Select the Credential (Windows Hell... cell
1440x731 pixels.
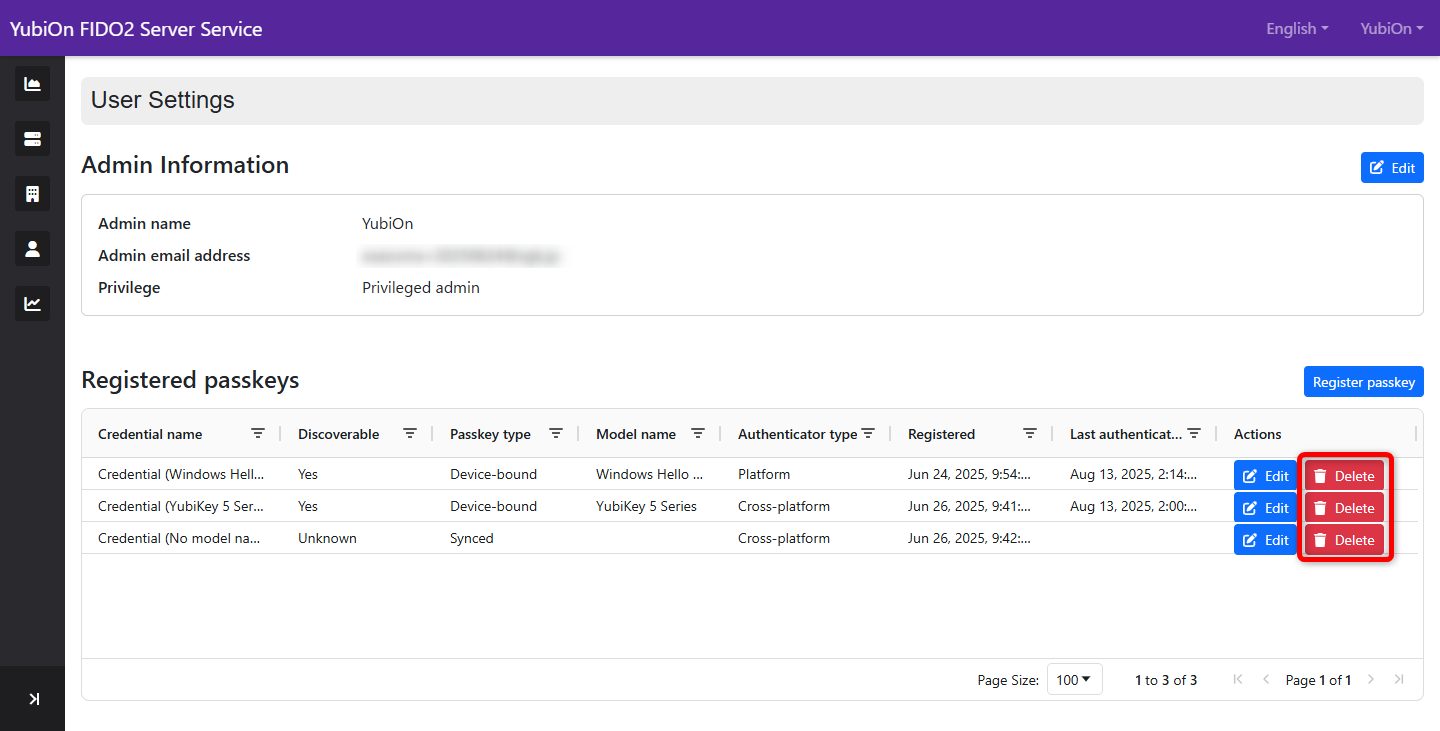coord(181,474)
